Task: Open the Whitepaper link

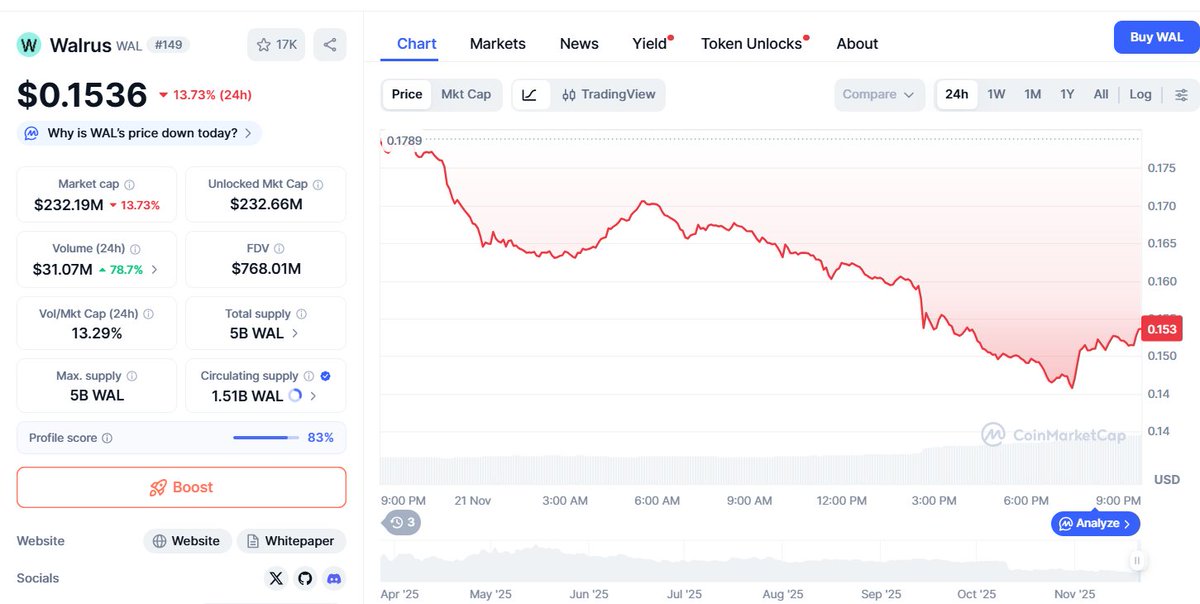Action: point(291,540)
